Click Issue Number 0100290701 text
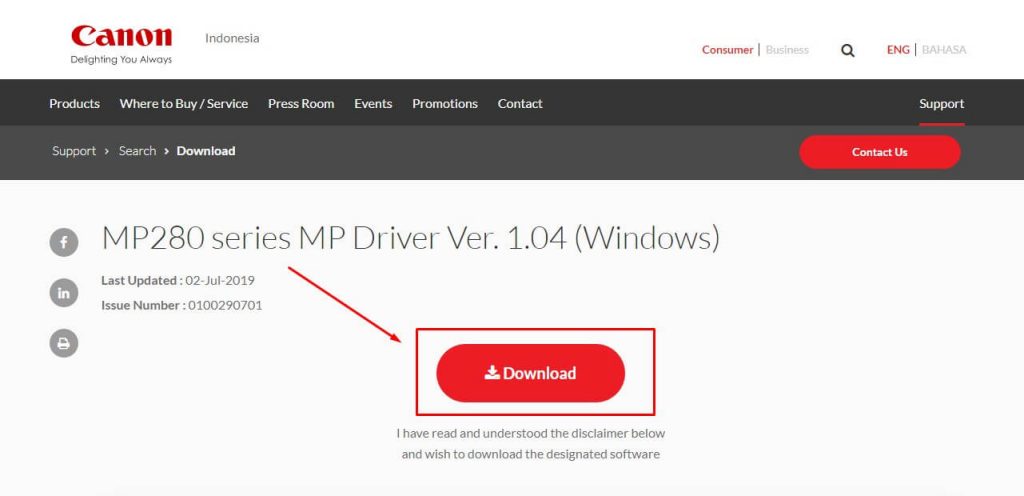Screen dimensions: 1024x496 tap(182, 305)
